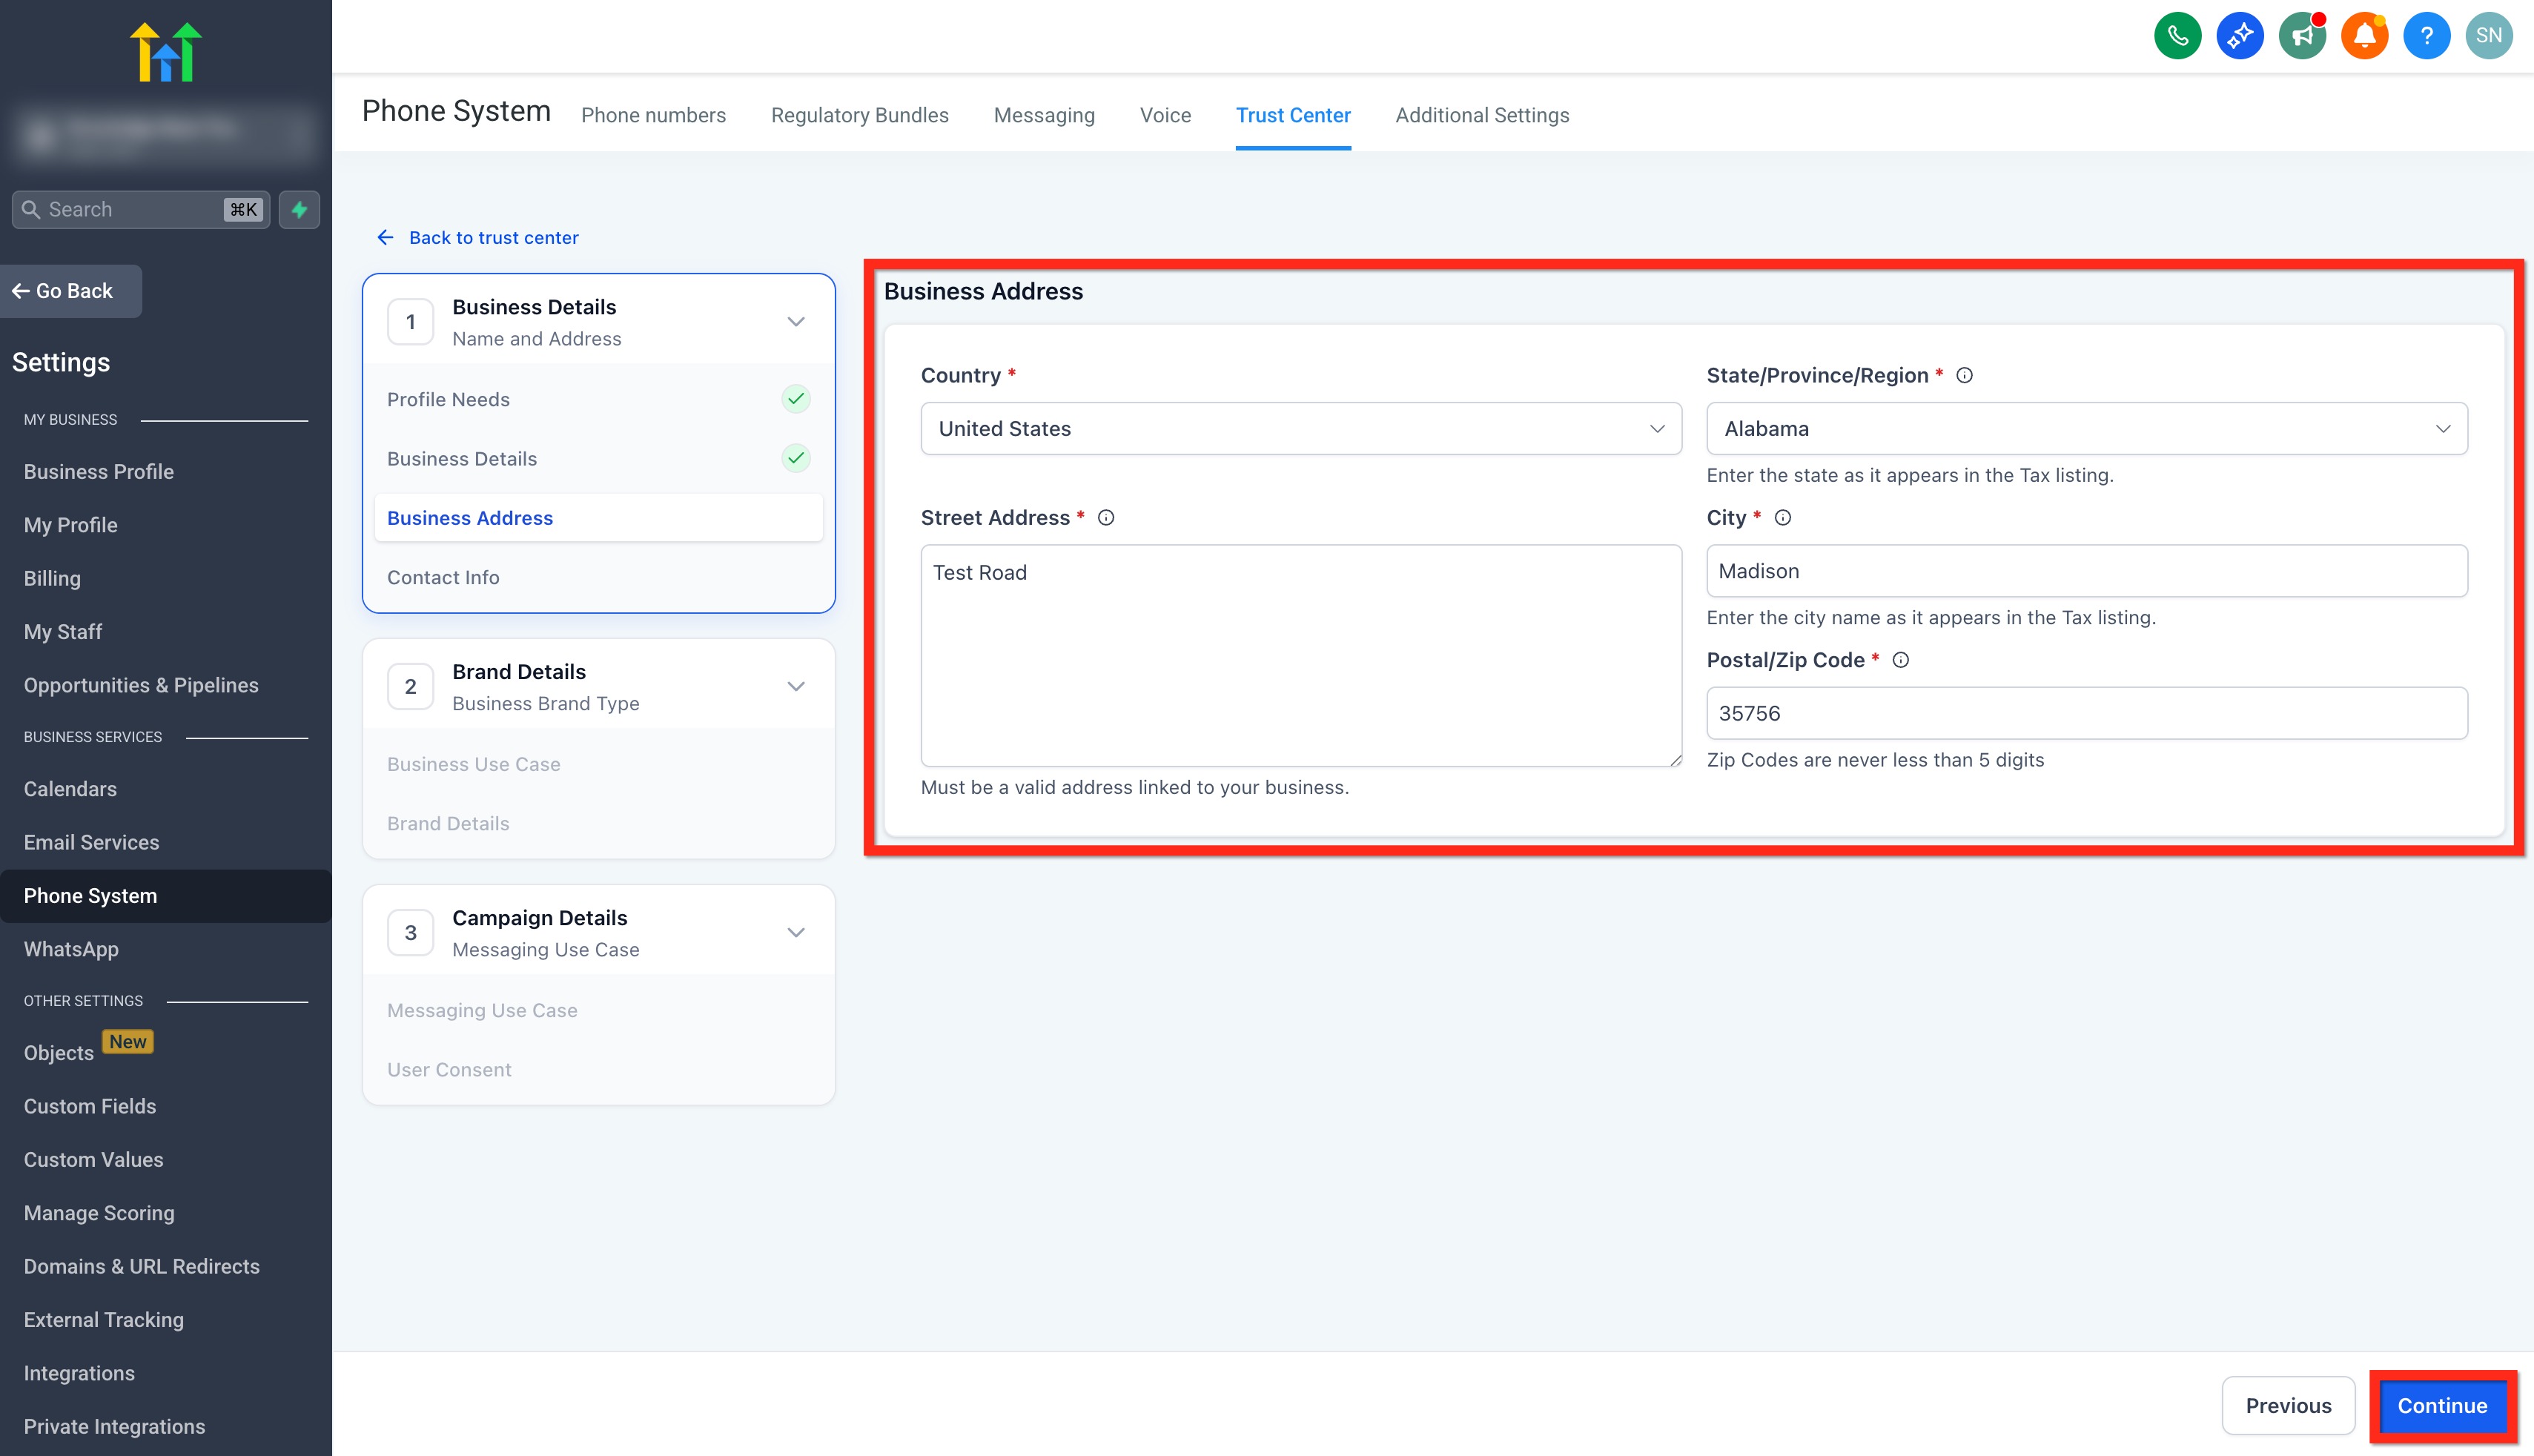Open the blue AI sparkle icon

pyautogui.click(x=2239, y=36)
